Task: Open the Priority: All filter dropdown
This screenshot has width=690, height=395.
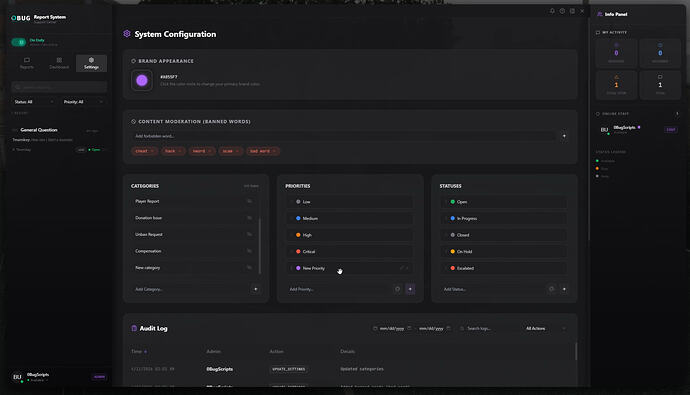Action: (x=83, y=102)
